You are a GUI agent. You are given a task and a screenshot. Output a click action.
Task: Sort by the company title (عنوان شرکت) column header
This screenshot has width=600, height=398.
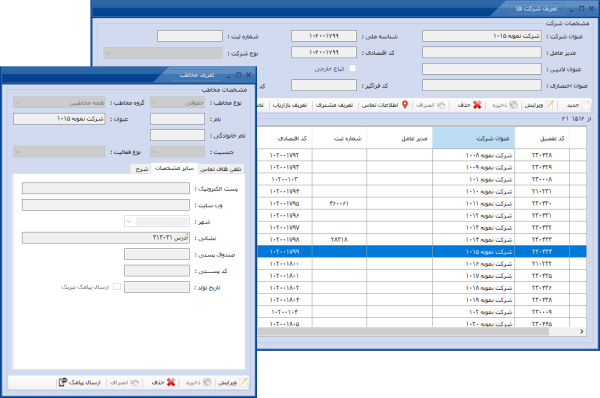(x=473, y=138)
